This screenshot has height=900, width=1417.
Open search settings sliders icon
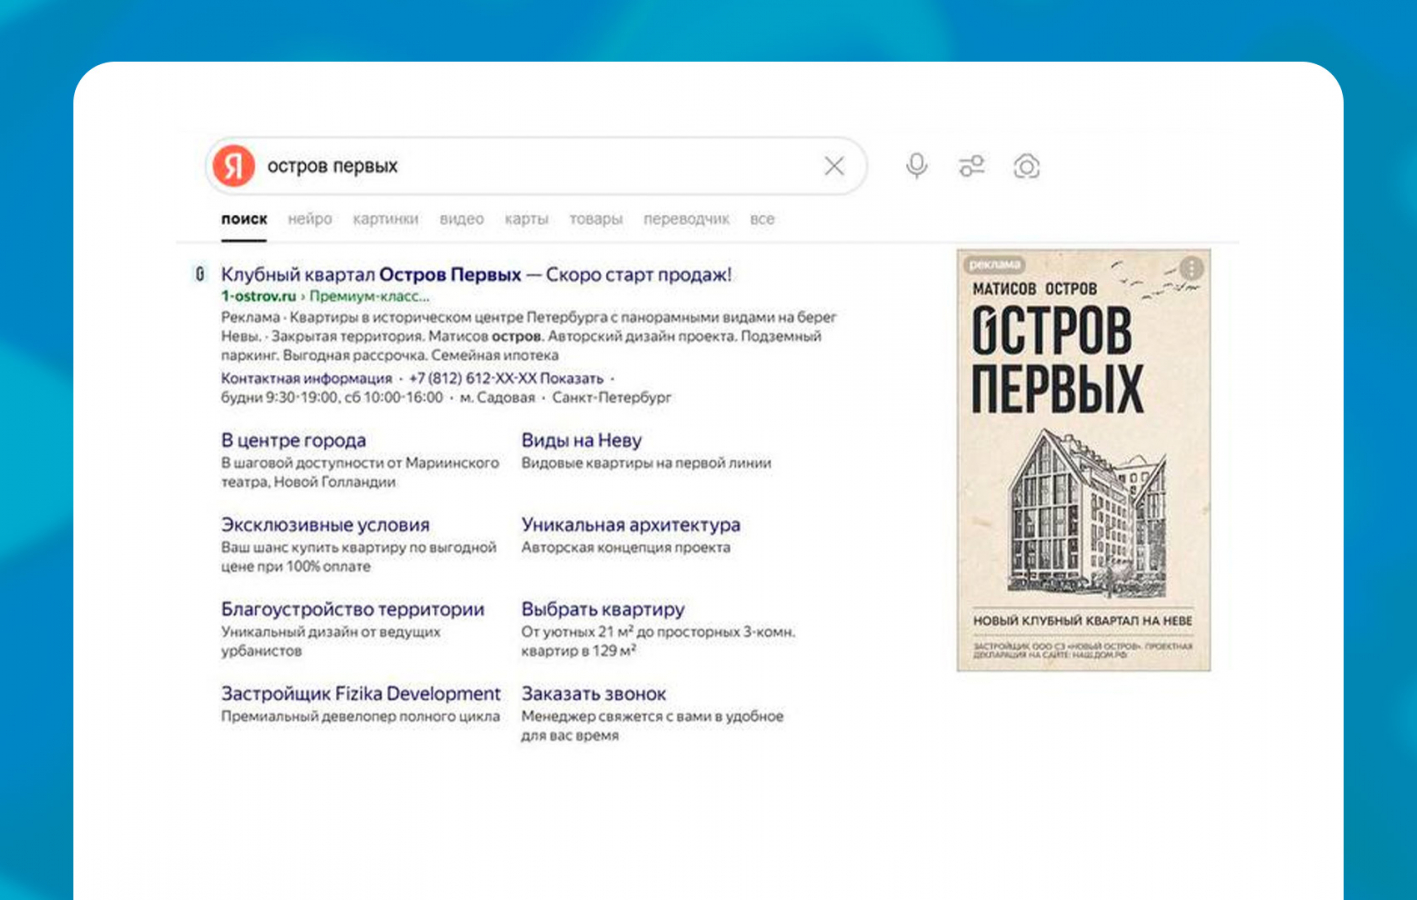[x=971, y=166]
